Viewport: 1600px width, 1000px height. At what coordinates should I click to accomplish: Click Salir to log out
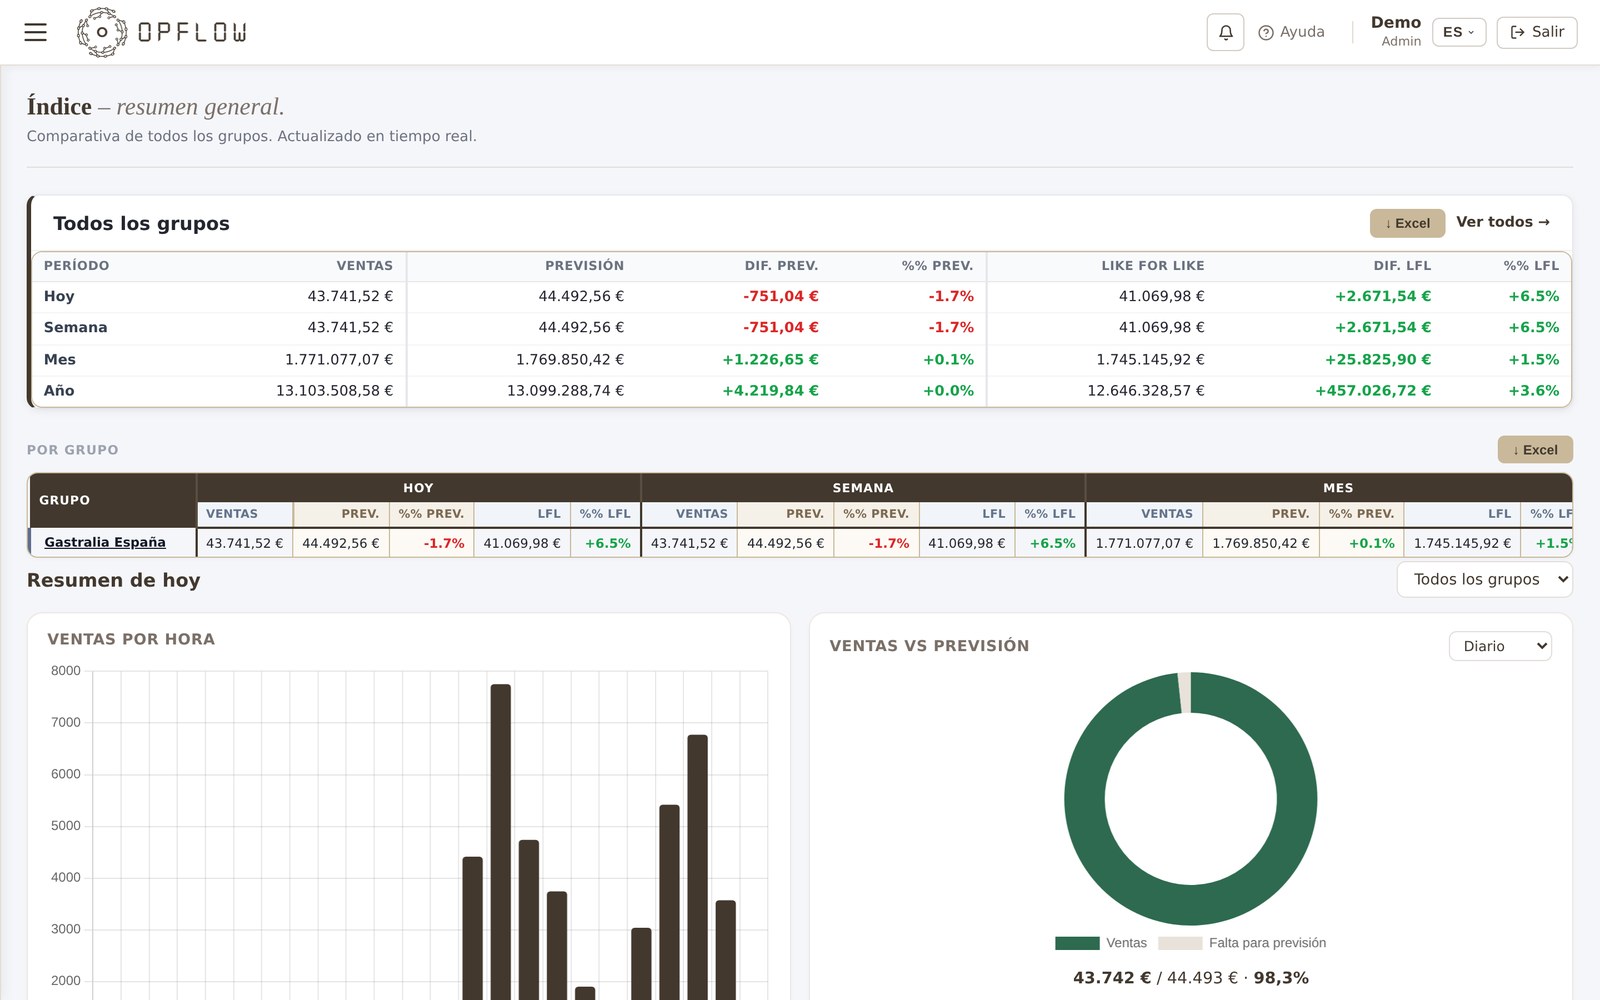1537,32
